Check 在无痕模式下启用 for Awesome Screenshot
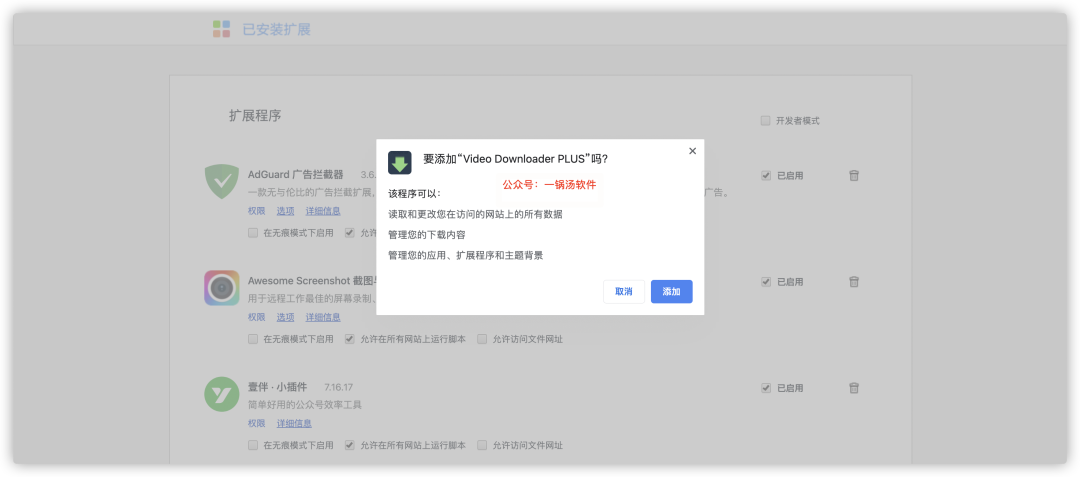 tap(253, 339)
